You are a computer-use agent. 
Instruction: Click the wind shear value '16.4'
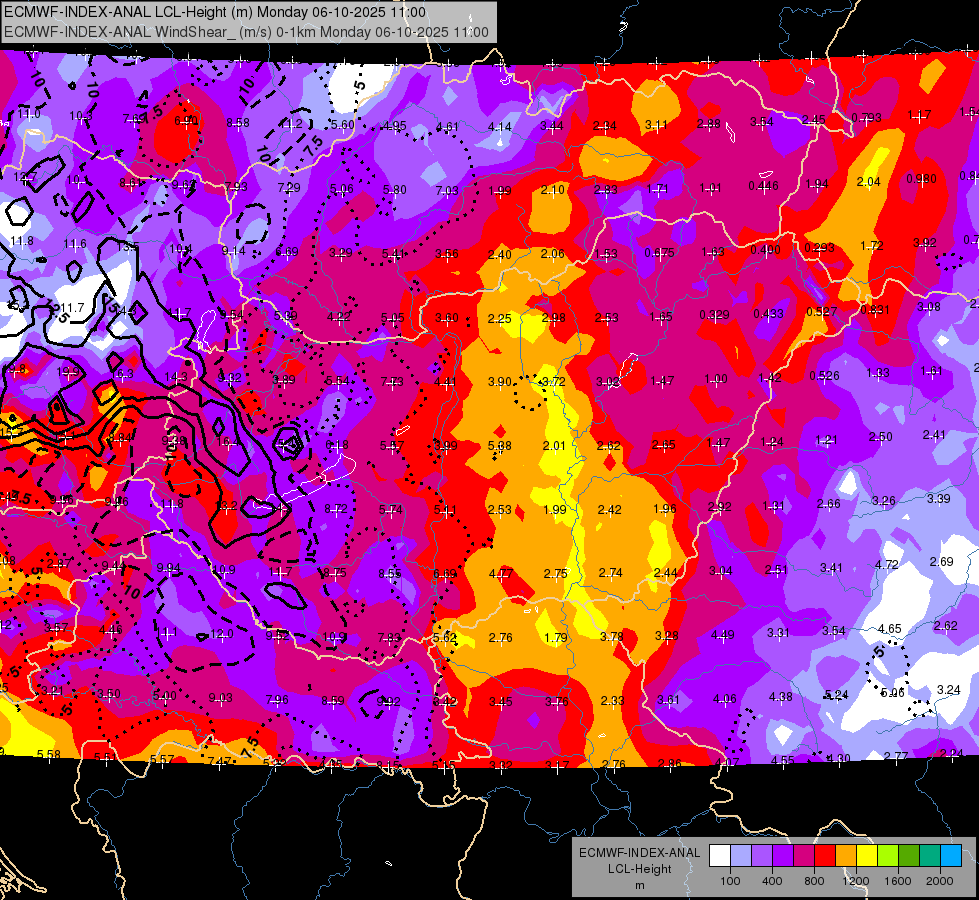point(228,442)
